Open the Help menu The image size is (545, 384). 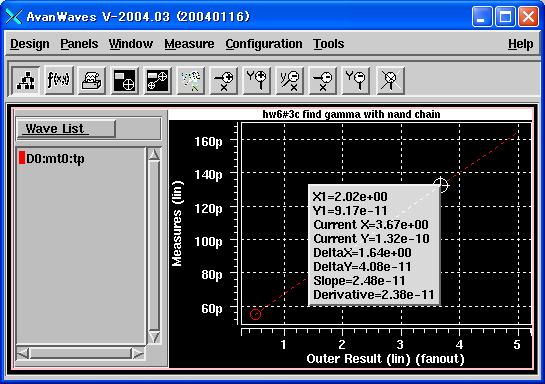point(520,44)
